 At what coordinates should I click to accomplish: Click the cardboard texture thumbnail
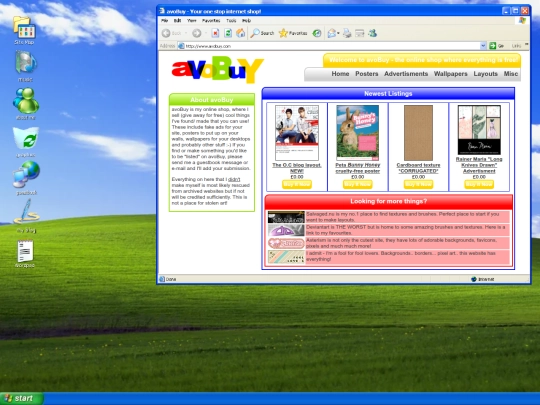[x=418, y=133]
